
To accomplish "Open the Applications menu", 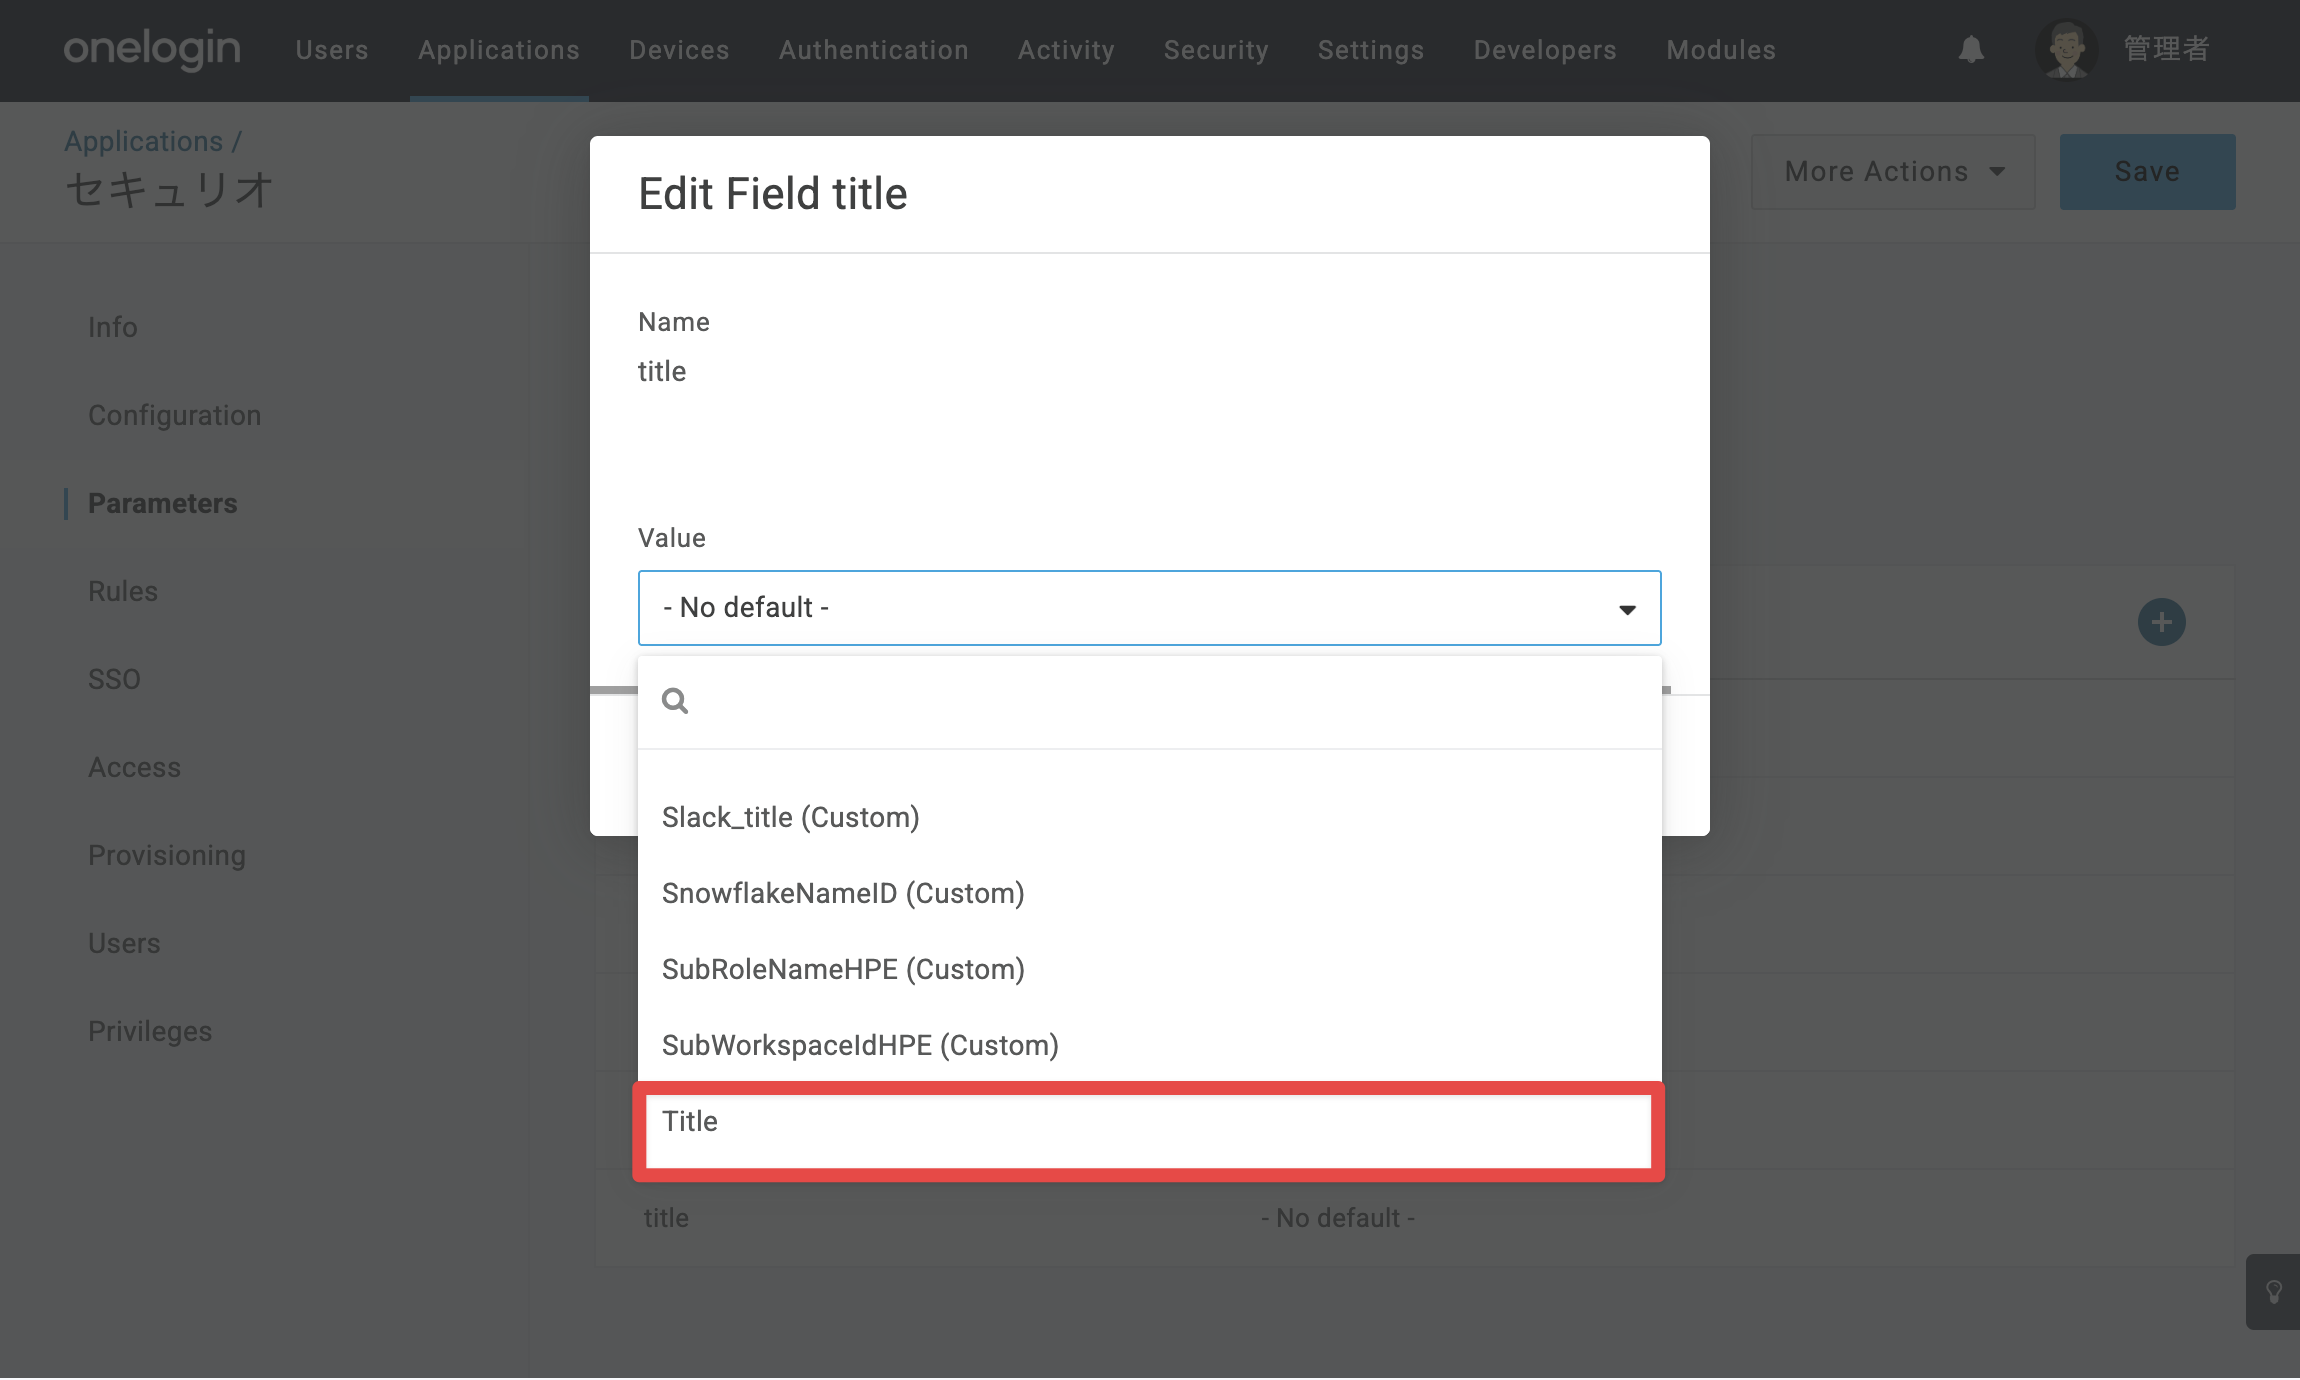I will pyautogui.click(x=499, y=50).
